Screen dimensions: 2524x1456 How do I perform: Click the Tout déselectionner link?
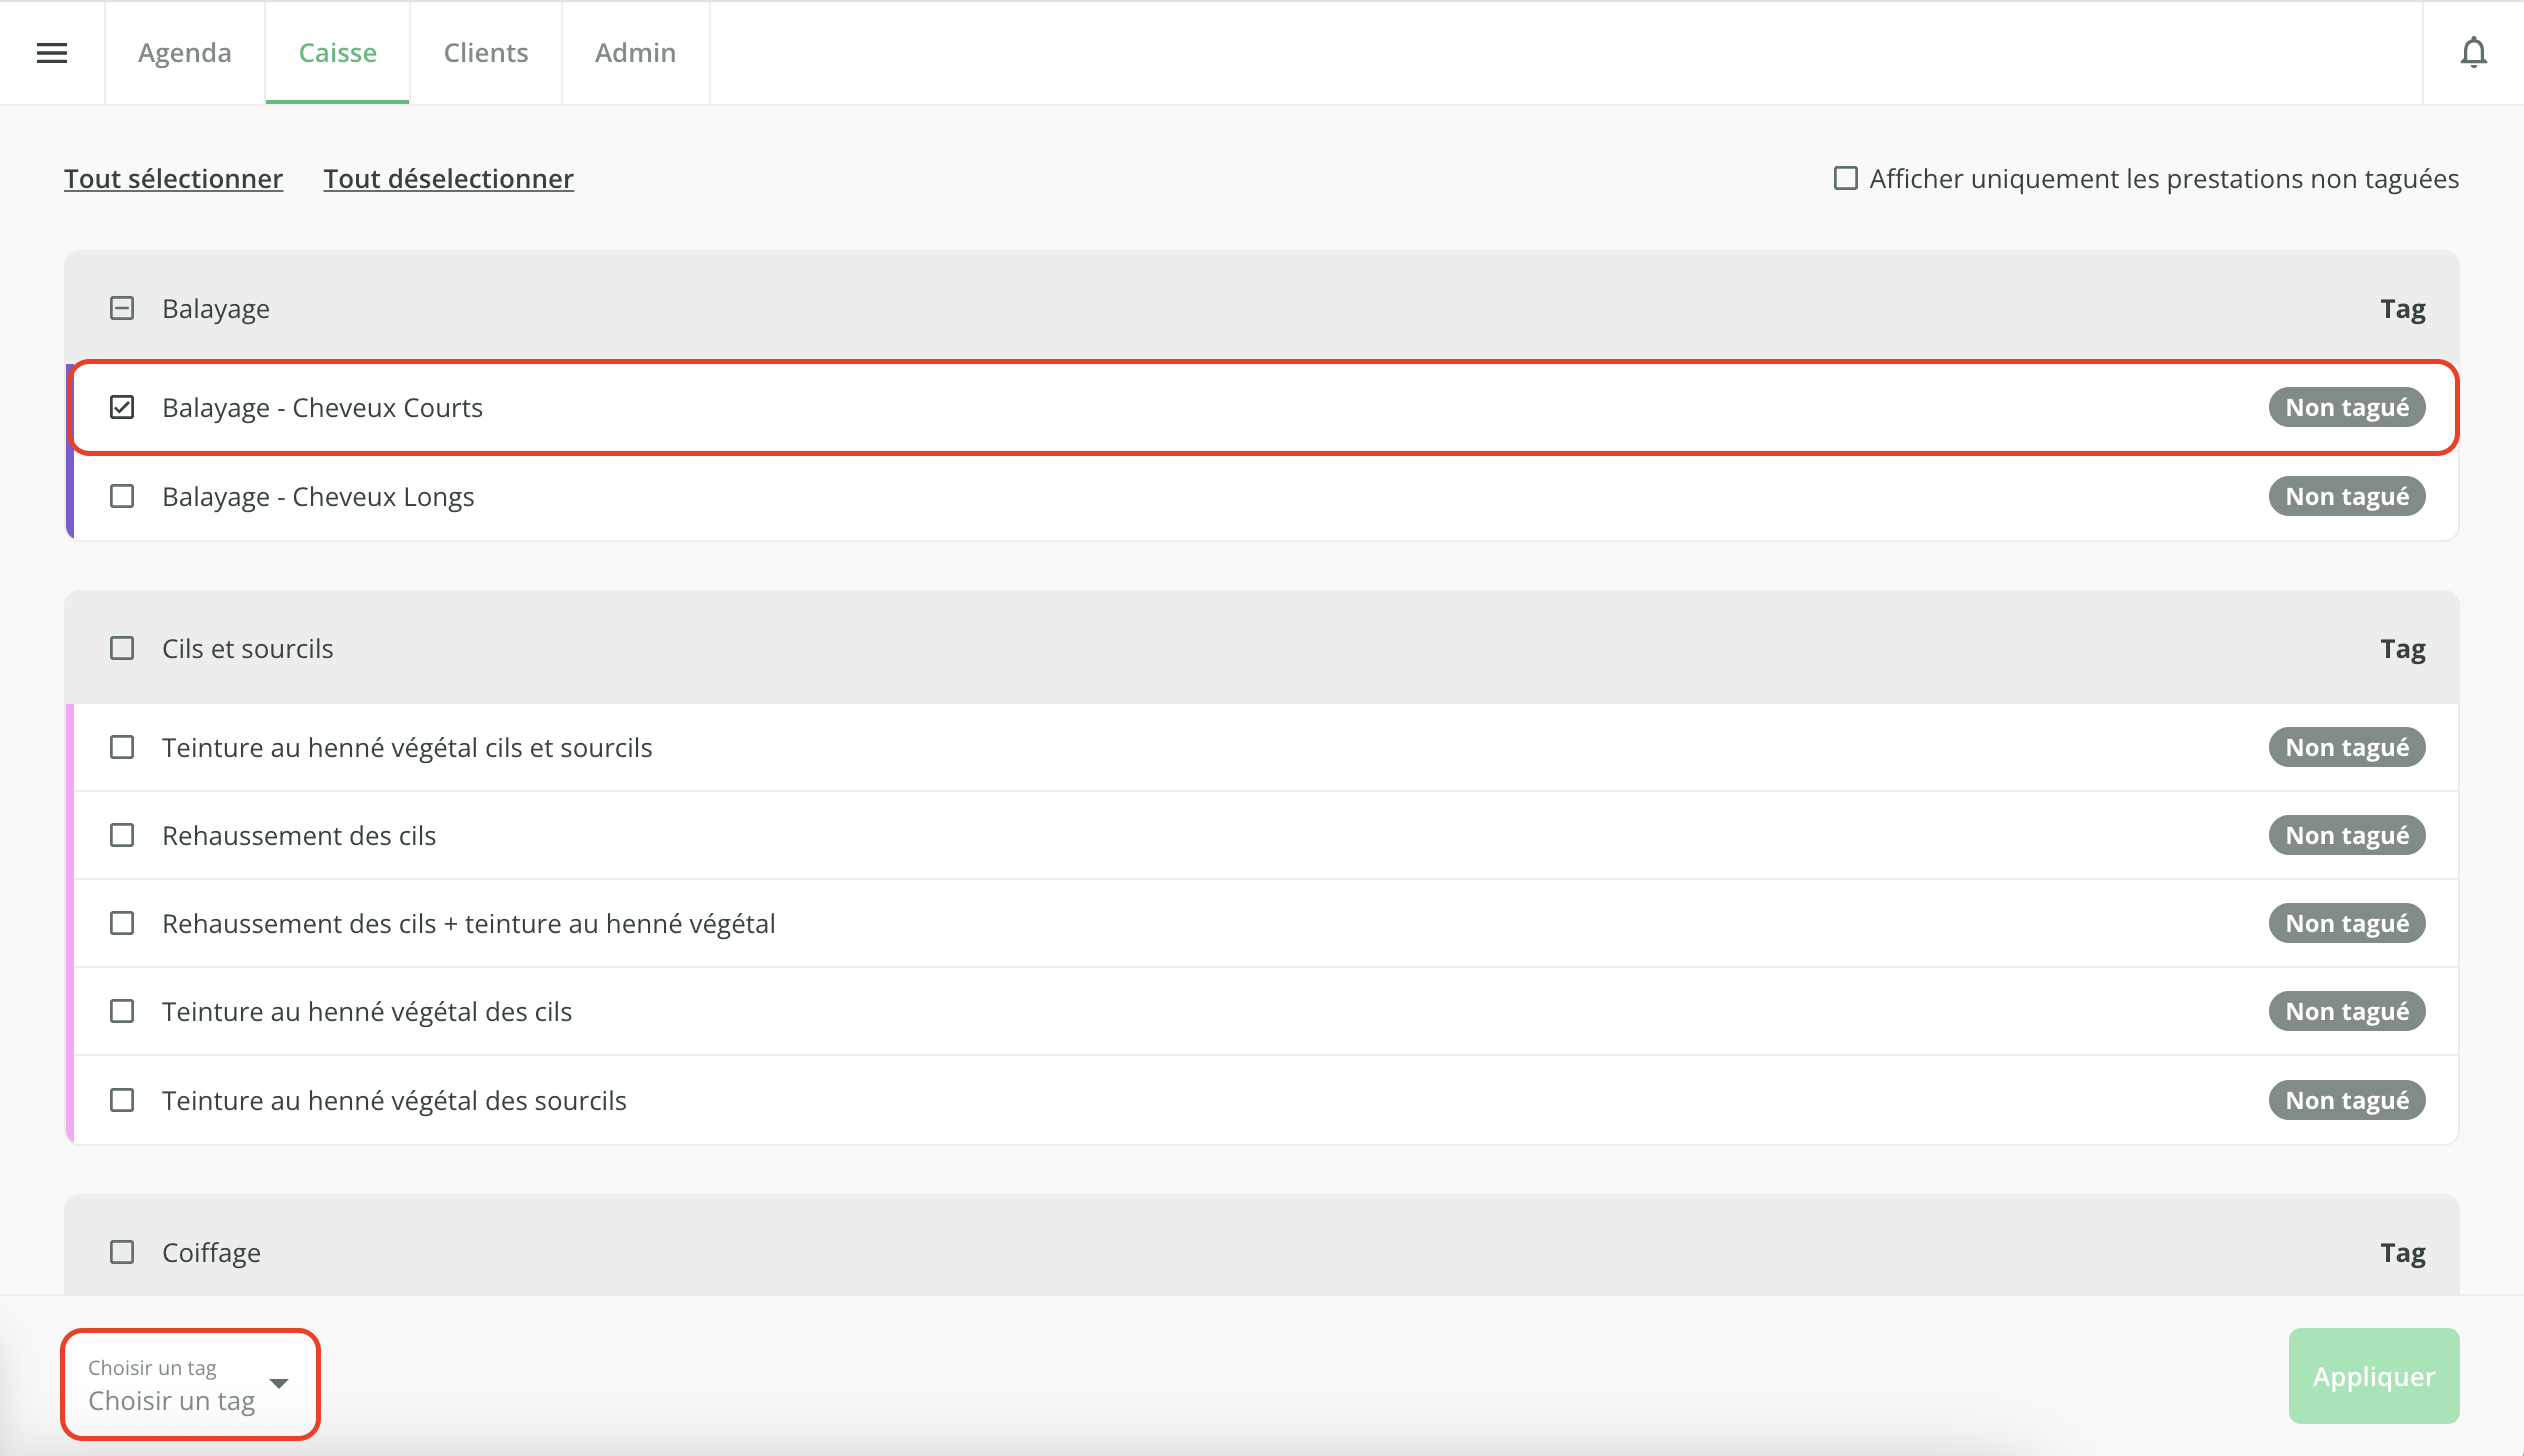click(449, 179)
